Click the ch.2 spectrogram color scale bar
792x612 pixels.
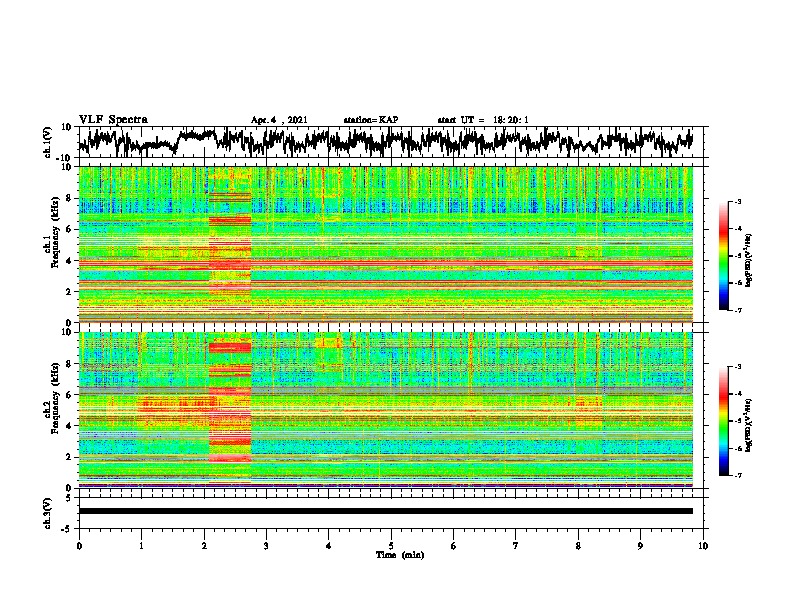coord(723,421)
